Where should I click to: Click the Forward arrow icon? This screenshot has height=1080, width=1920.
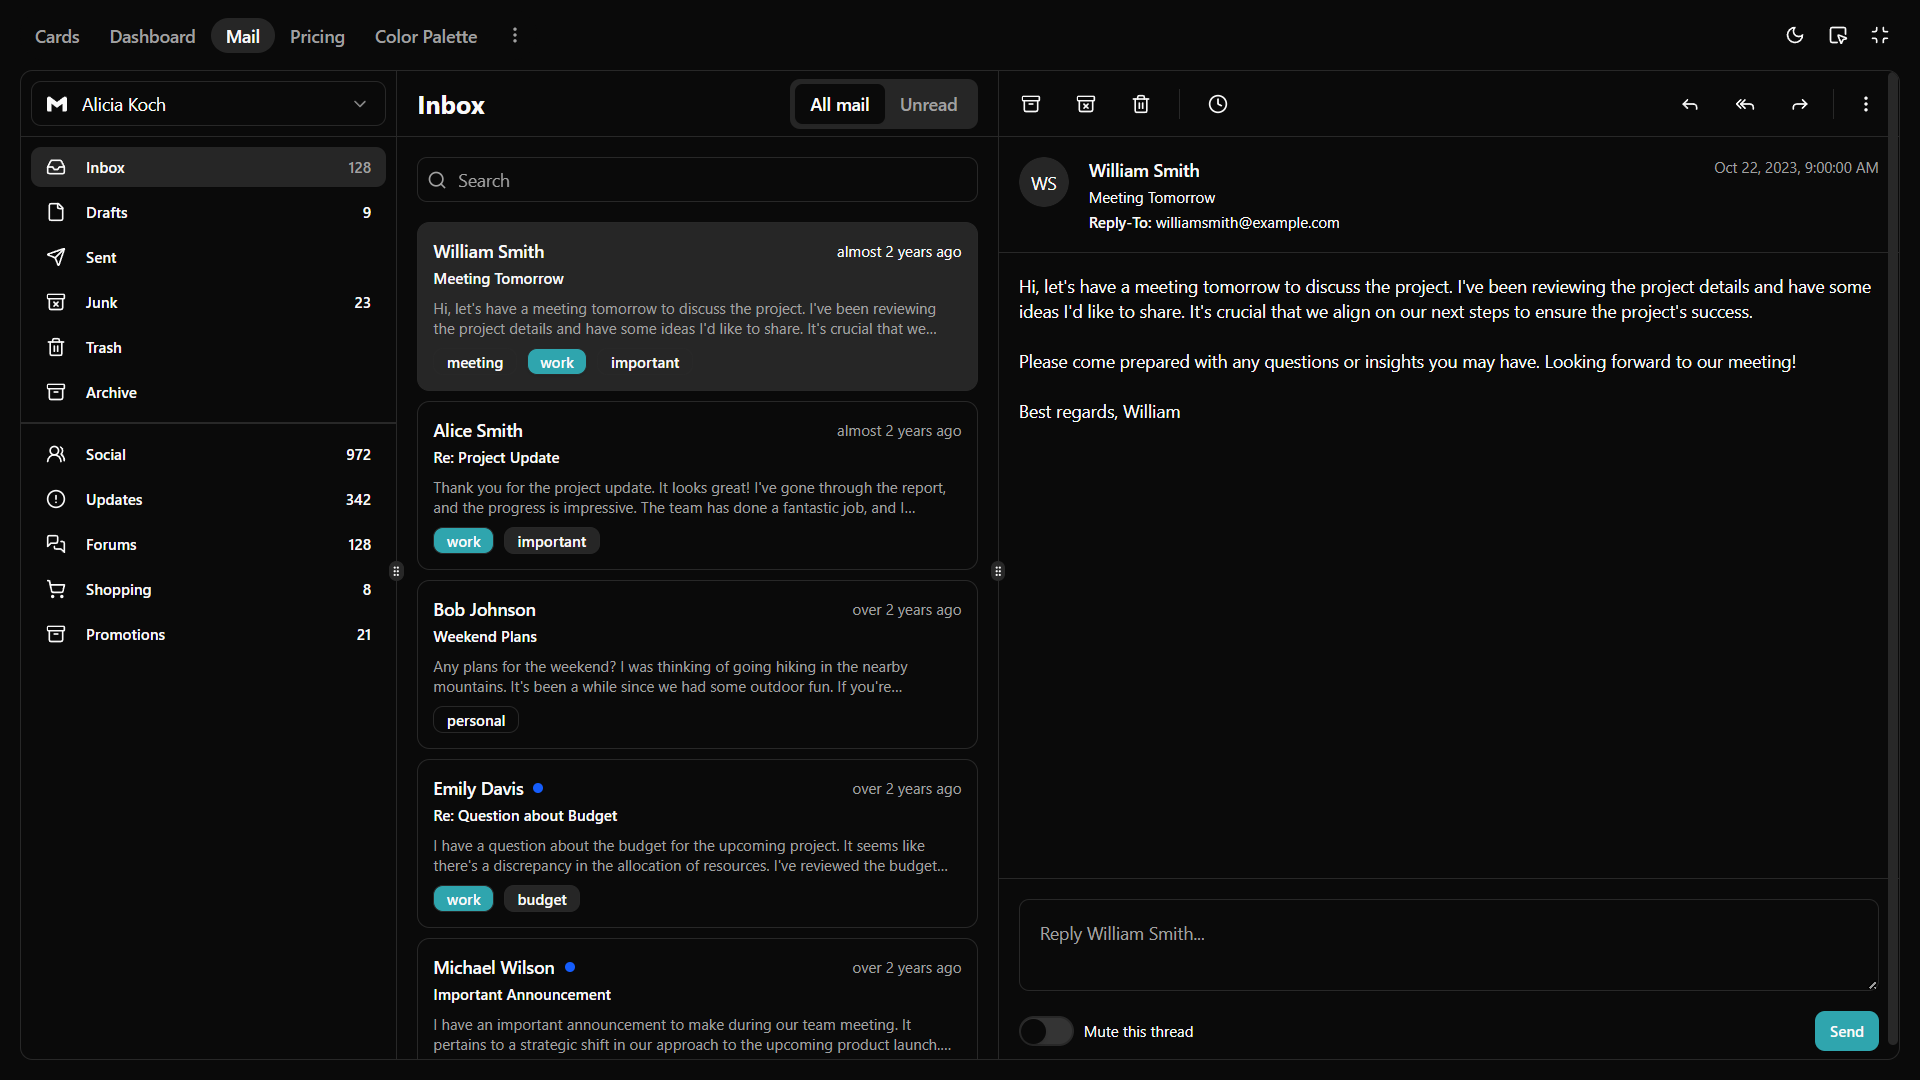pos(1800,104)
